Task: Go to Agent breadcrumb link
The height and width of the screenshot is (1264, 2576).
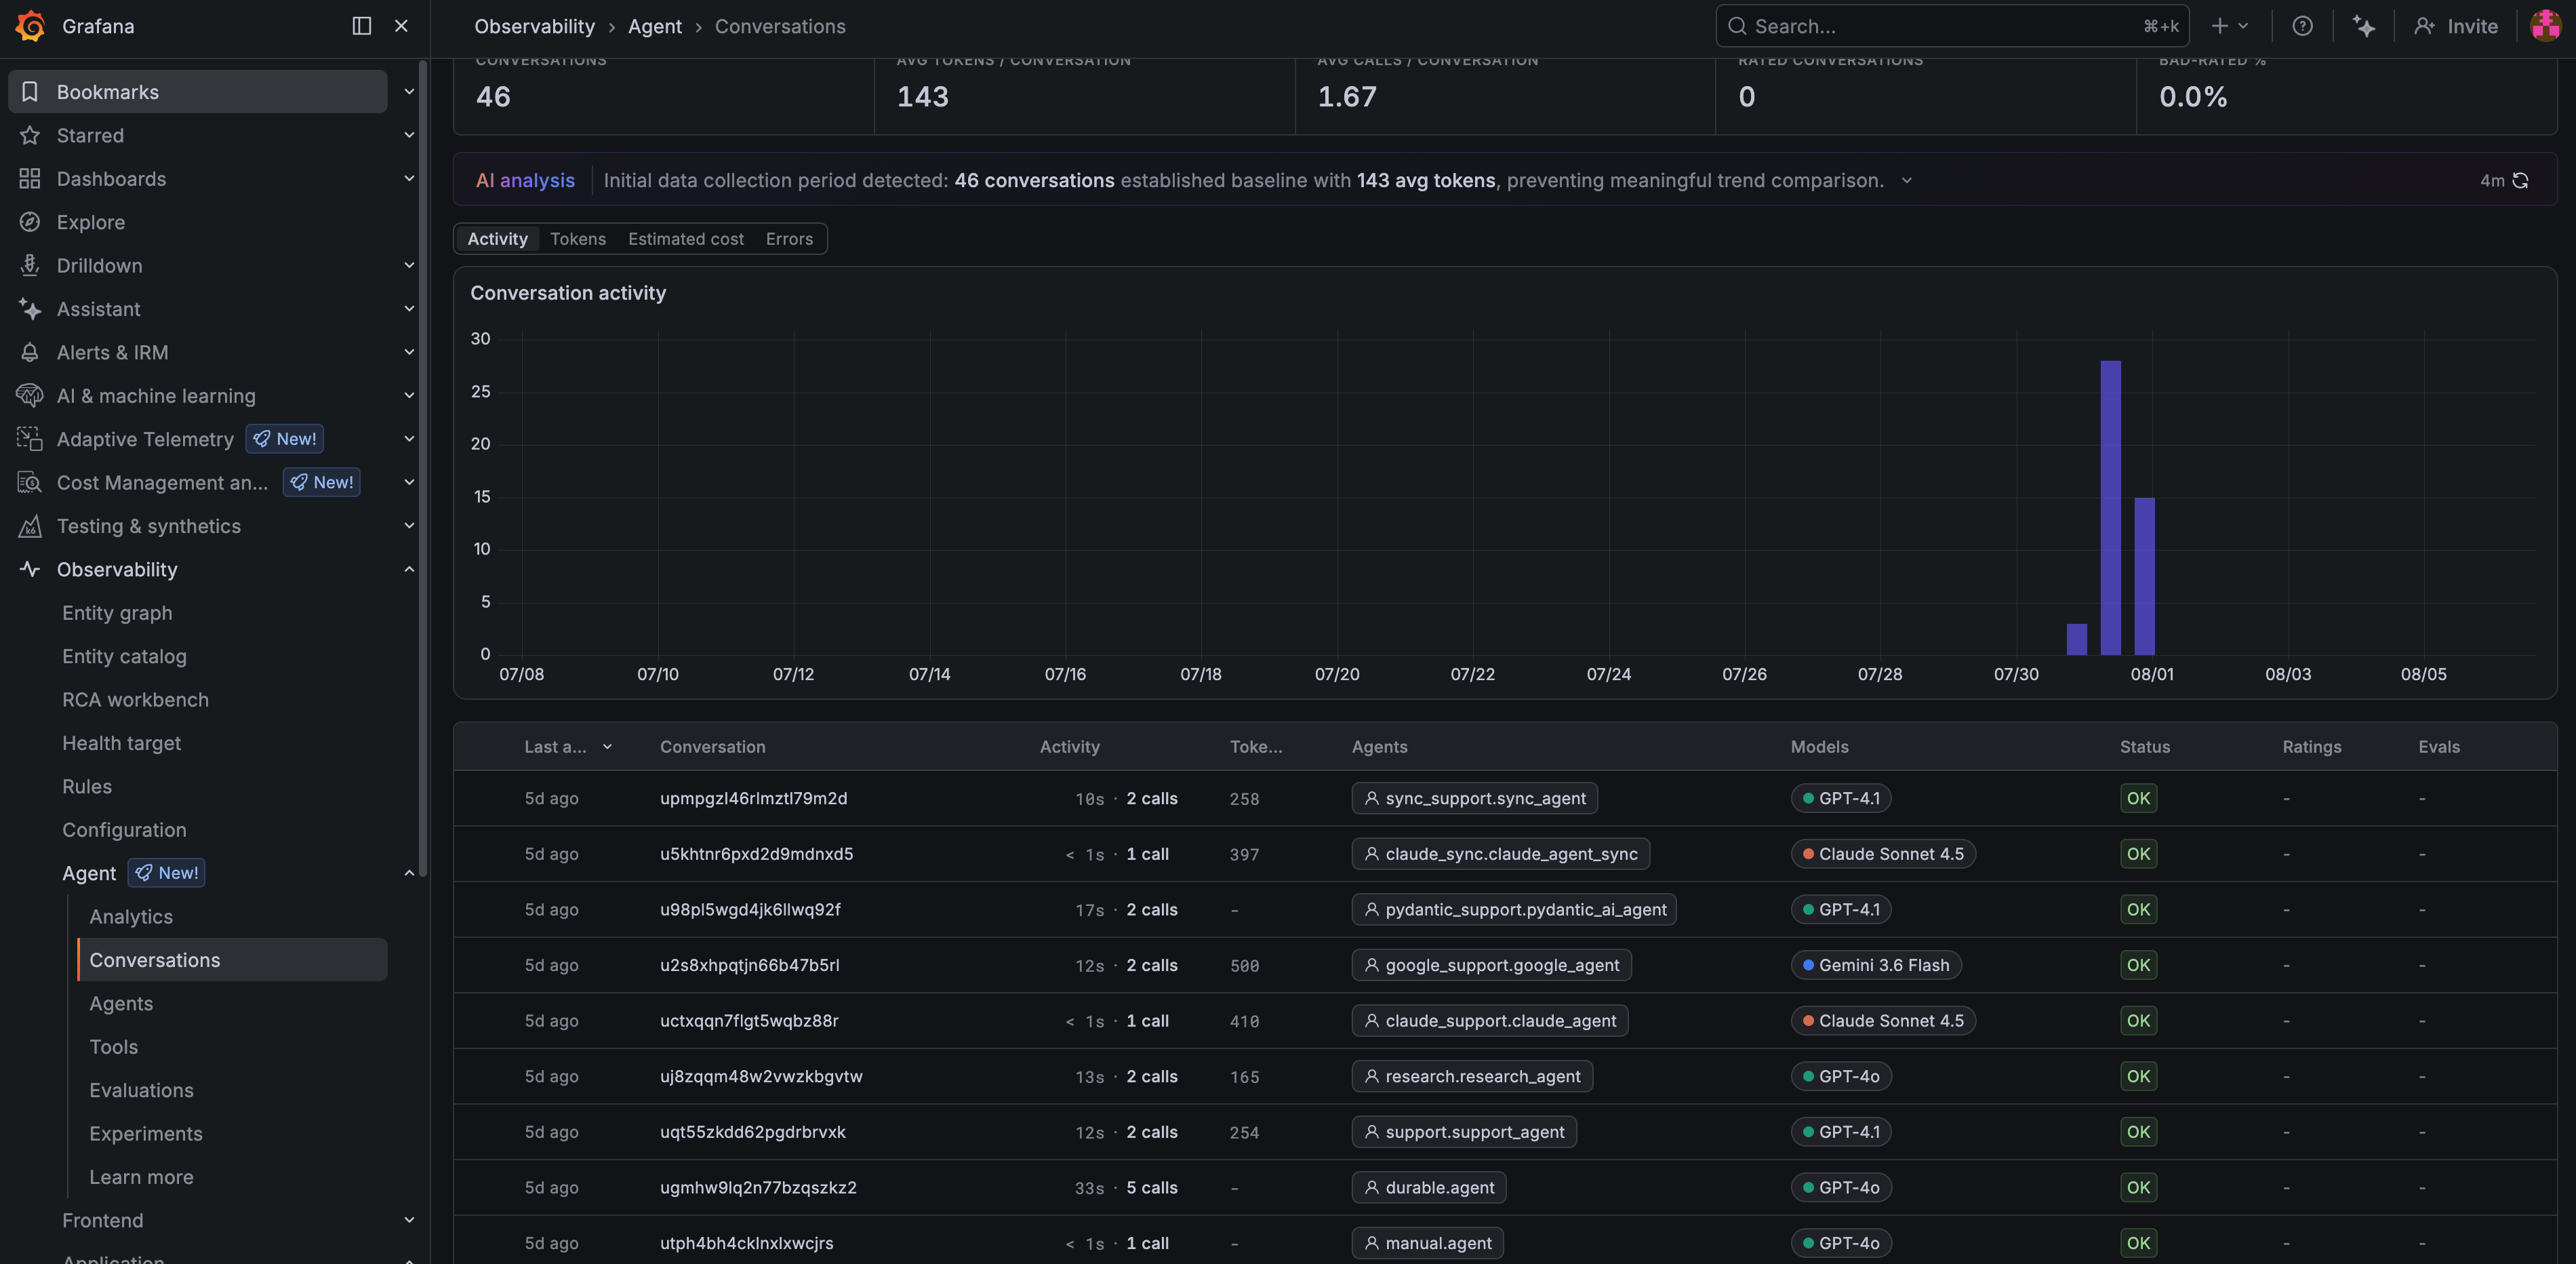Action: tap(655, 26)
